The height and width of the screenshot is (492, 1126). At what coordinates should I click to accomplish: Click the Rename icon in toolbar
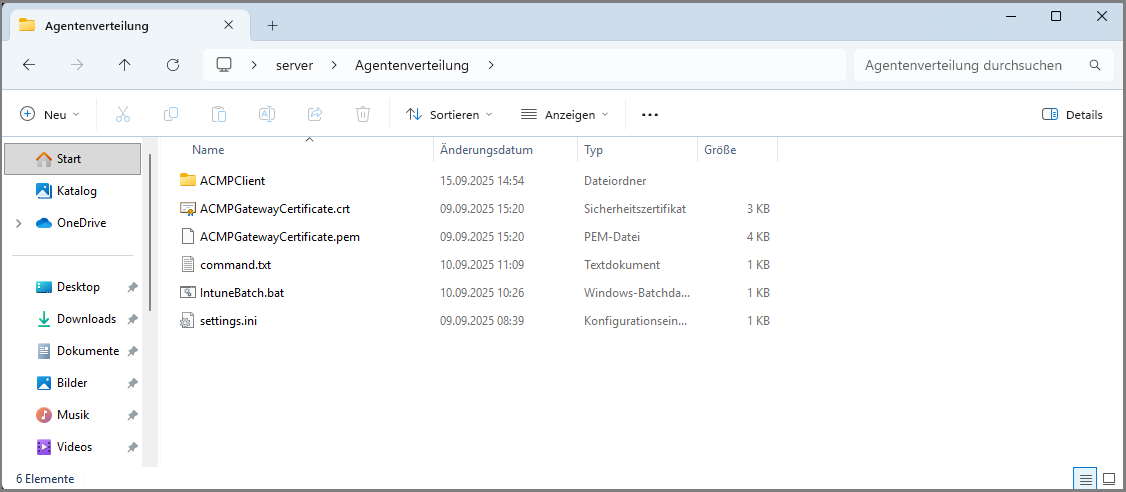click(267, 115)
